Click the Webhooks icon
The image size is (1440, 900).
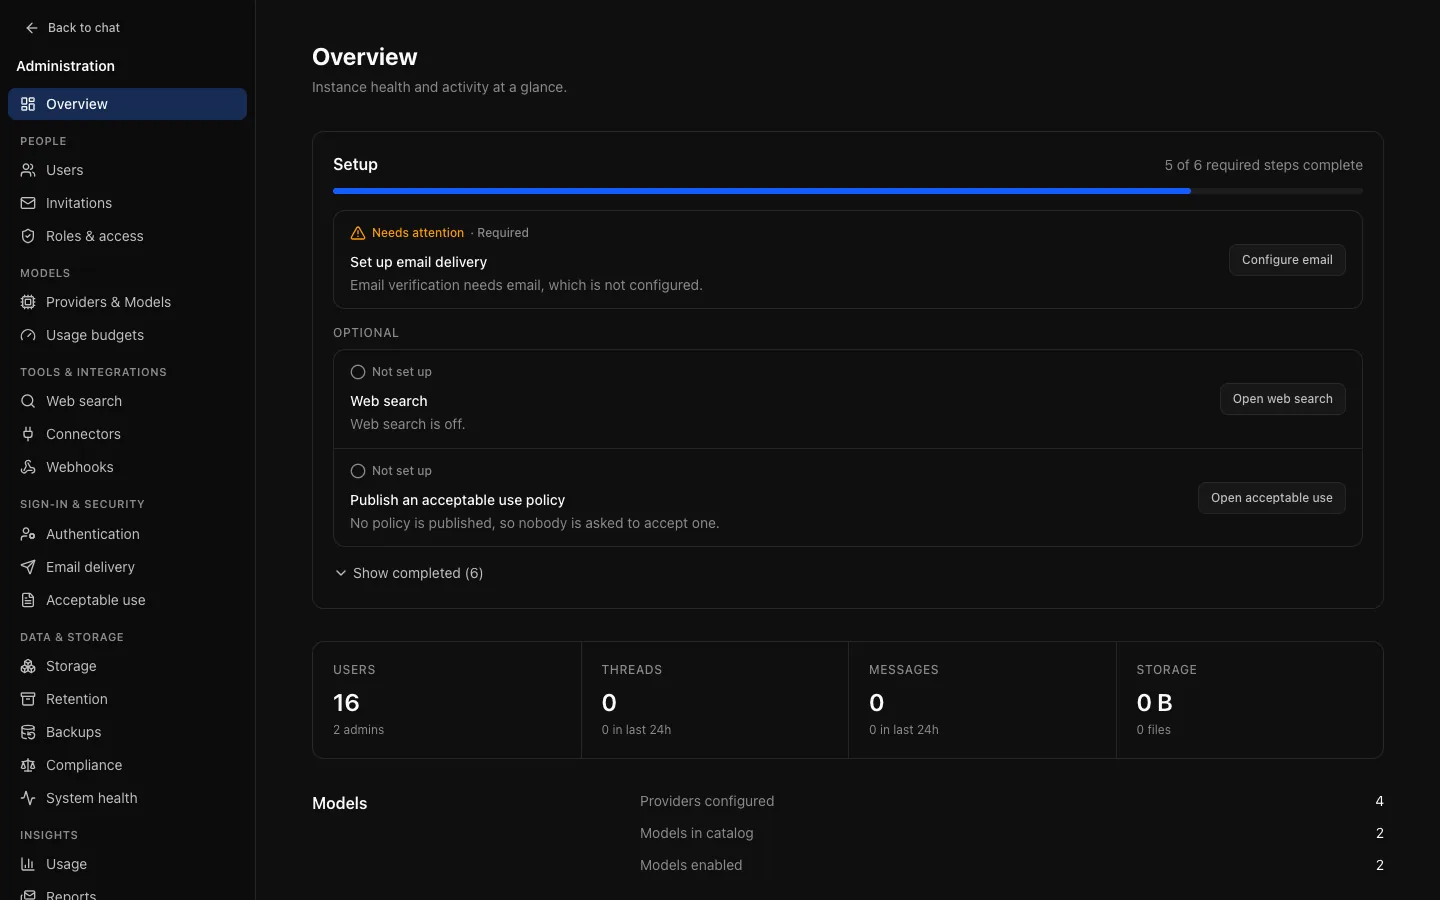coord(28,467)
